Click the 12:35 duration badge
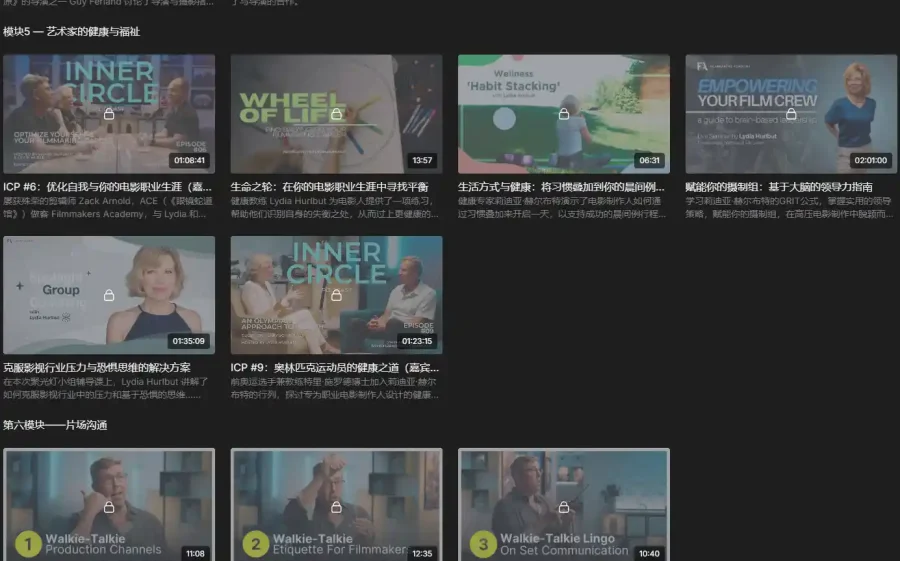The height and width of the screenshot is (561, 900). tap(422, 554)
